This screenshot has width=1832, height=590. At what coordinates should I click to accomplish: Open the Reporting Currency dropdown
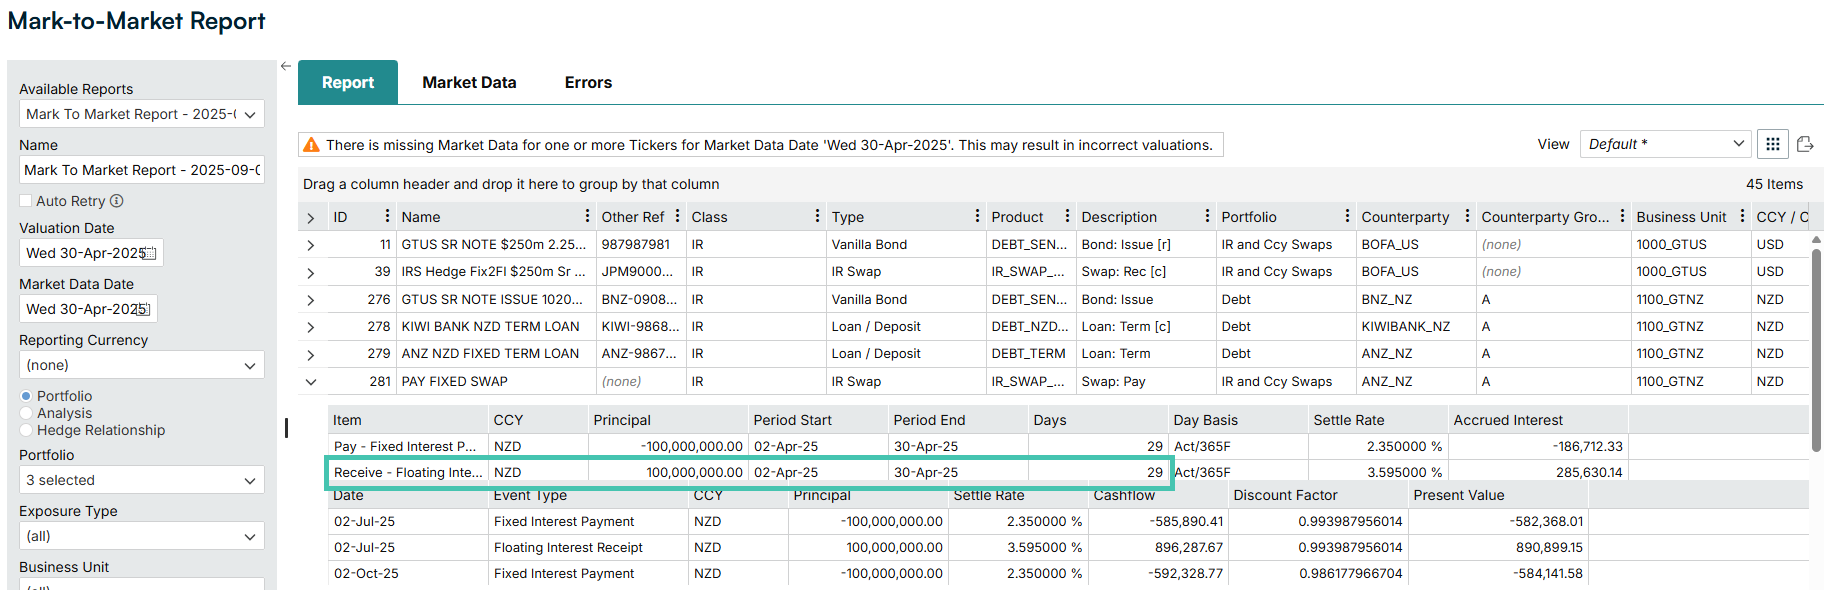click(x=142, y=365)
